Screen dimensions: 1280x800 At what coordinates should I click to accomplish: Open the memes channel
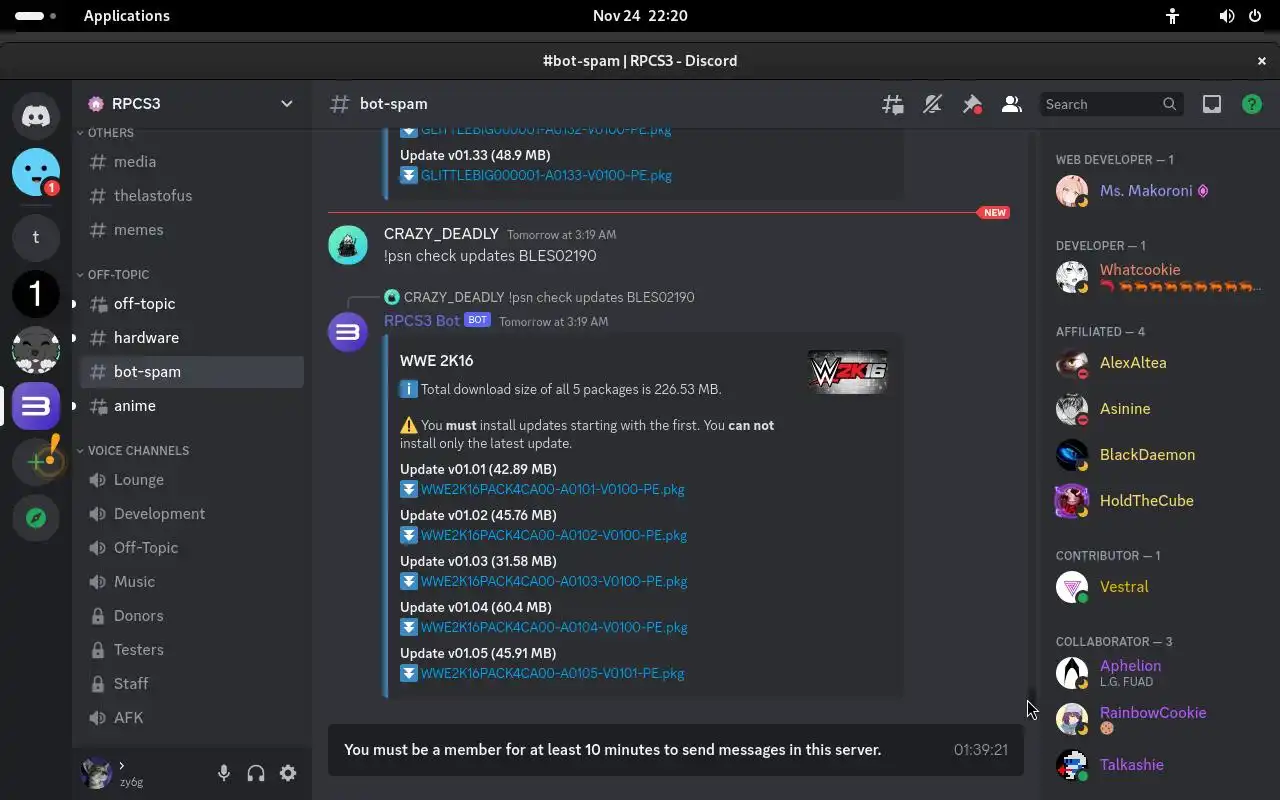point(191,230)
